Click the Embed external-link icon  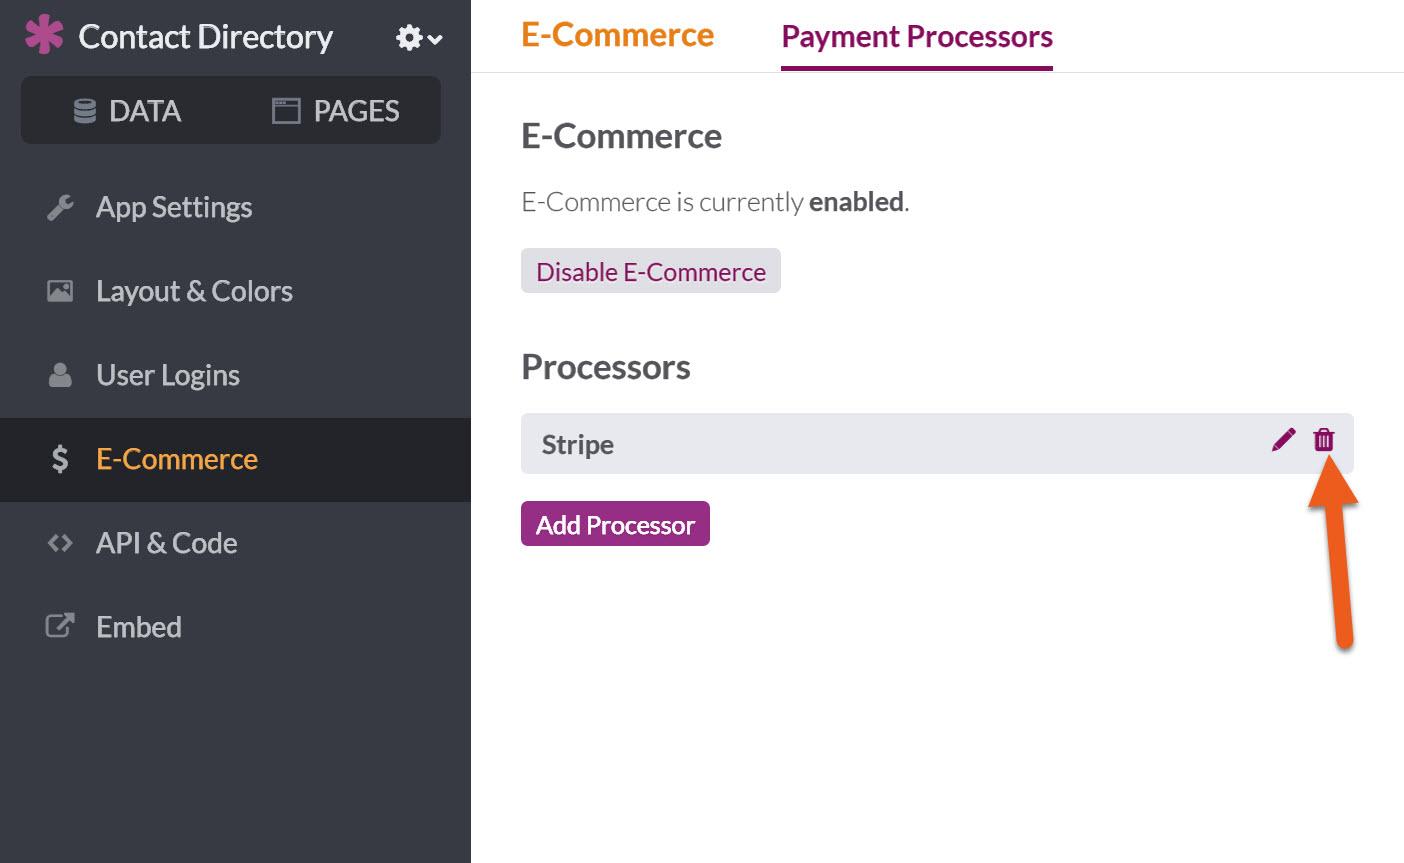point(60,627)
